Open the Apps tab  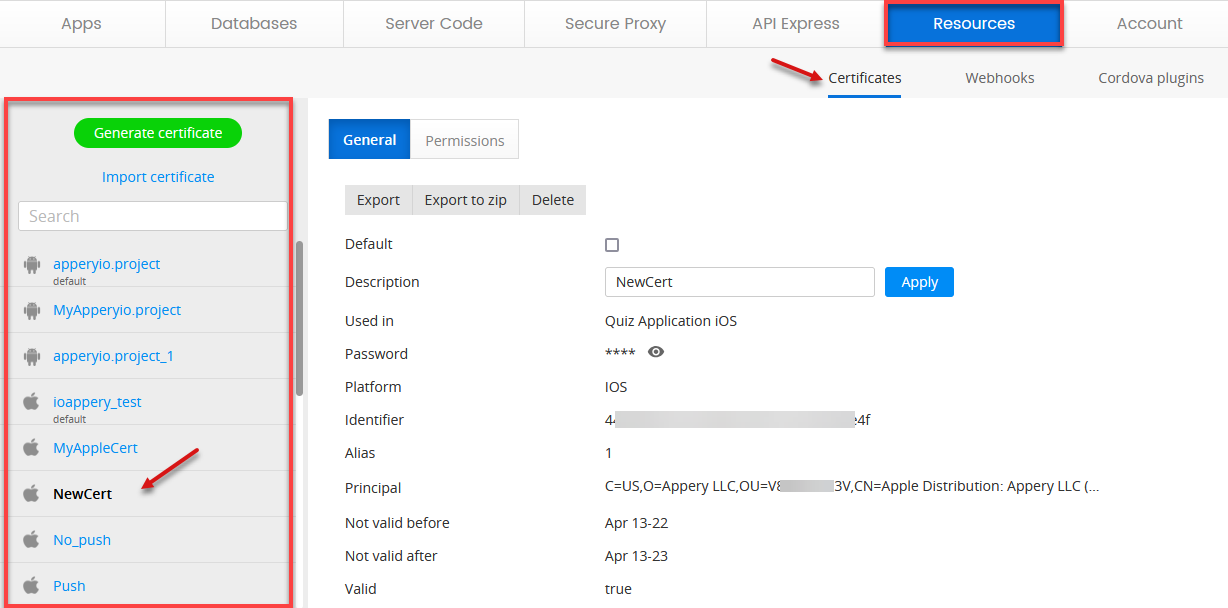(81, 24)
